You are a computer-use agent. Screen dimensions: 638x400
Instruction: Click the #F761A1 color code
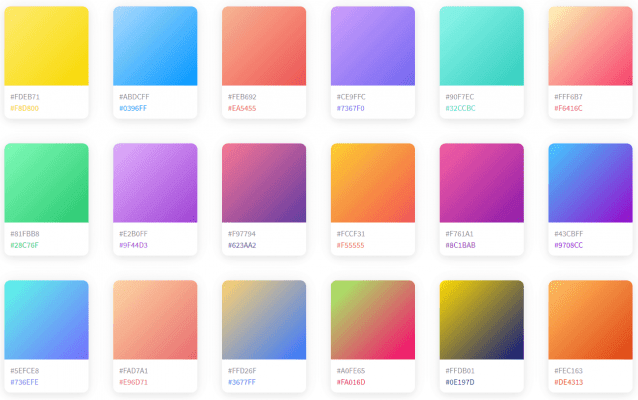tap(459, 234)
